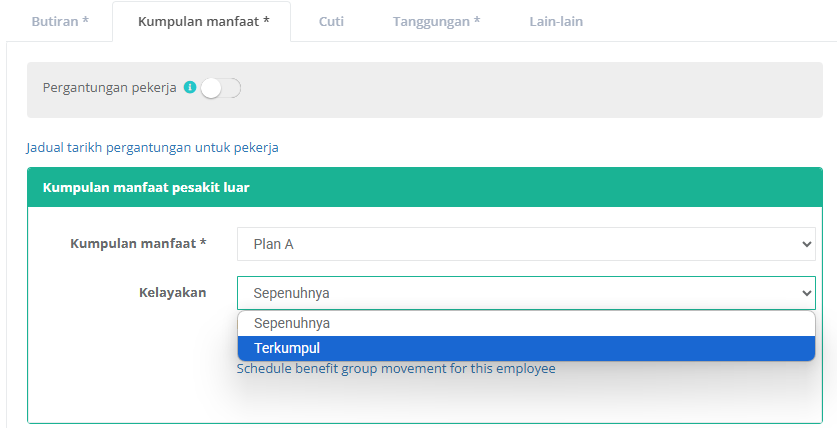Open the Plan A benefit group dropdown
The width and height of the screenshot is (837, 428).
526,243
